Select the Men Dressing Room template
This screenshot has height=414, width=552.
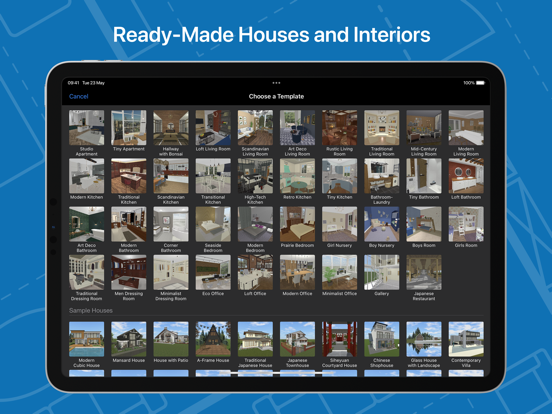(x=129, y=272)
